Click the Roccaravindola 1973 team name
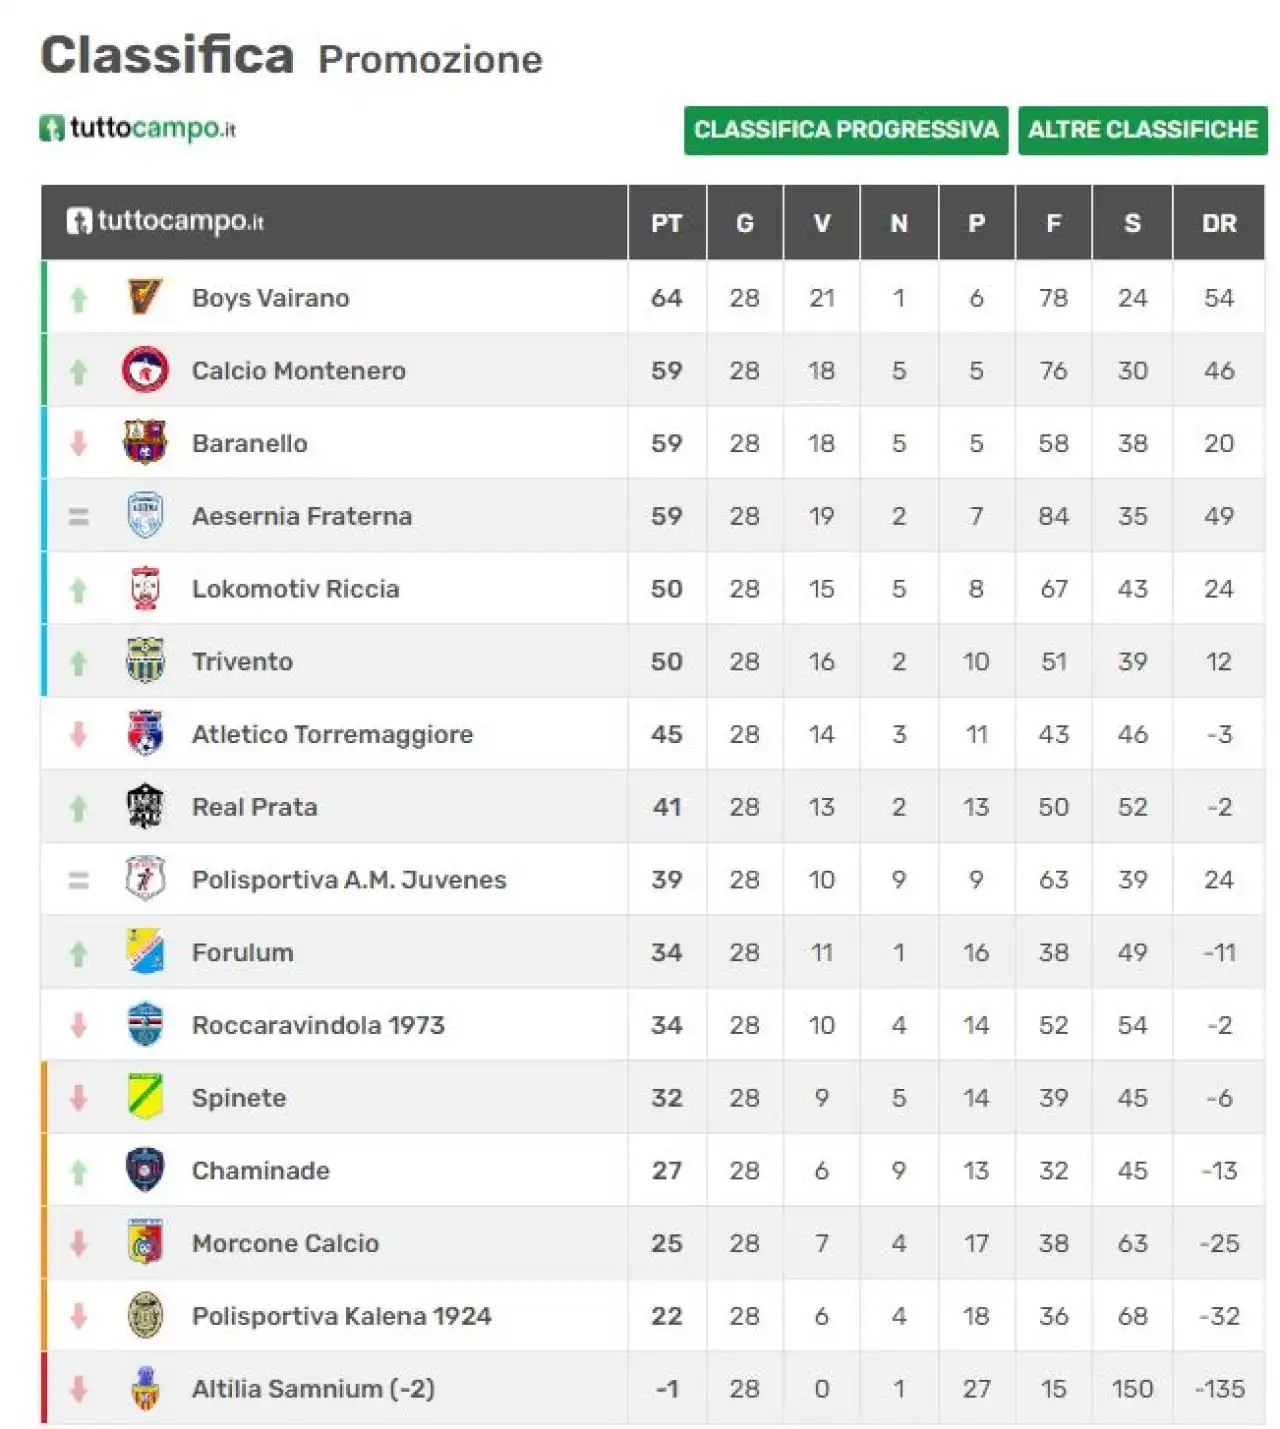 click(318, 1025)
